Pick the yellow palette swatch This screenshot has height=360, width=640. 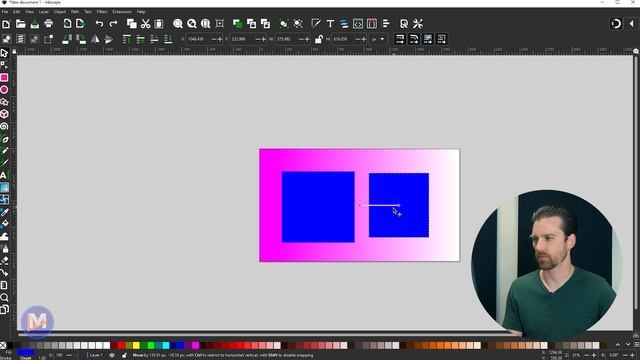[136, 346]
